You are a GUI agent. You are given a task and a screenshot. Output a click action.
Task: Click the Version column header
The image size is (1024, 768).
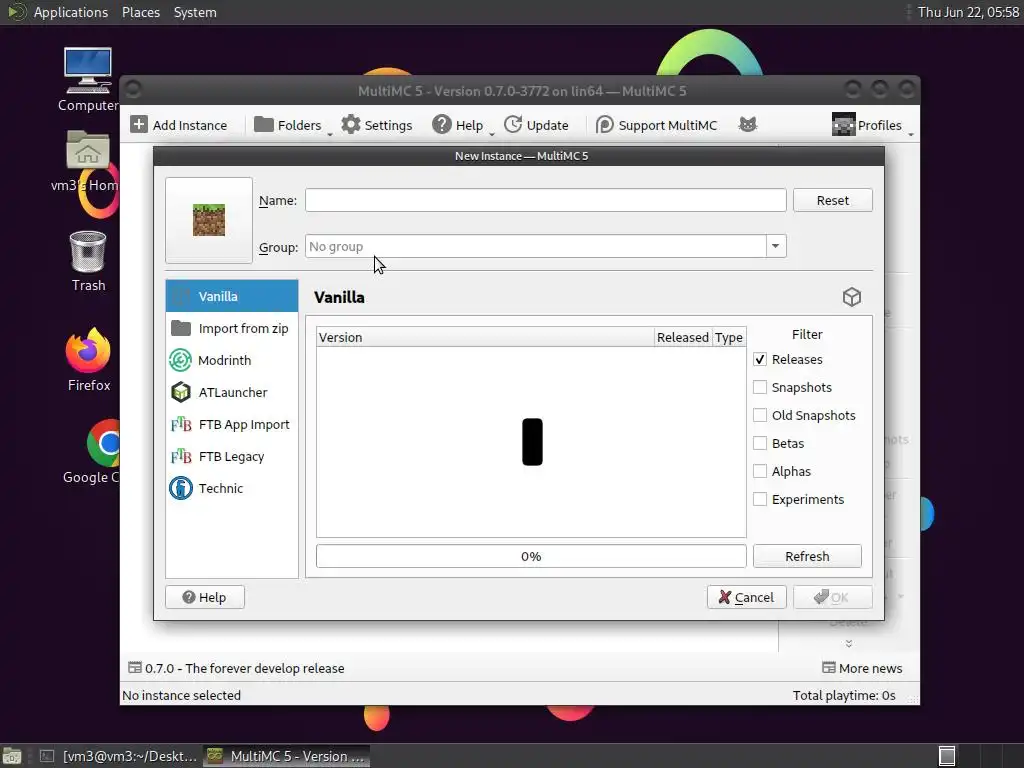coord(485,337)
